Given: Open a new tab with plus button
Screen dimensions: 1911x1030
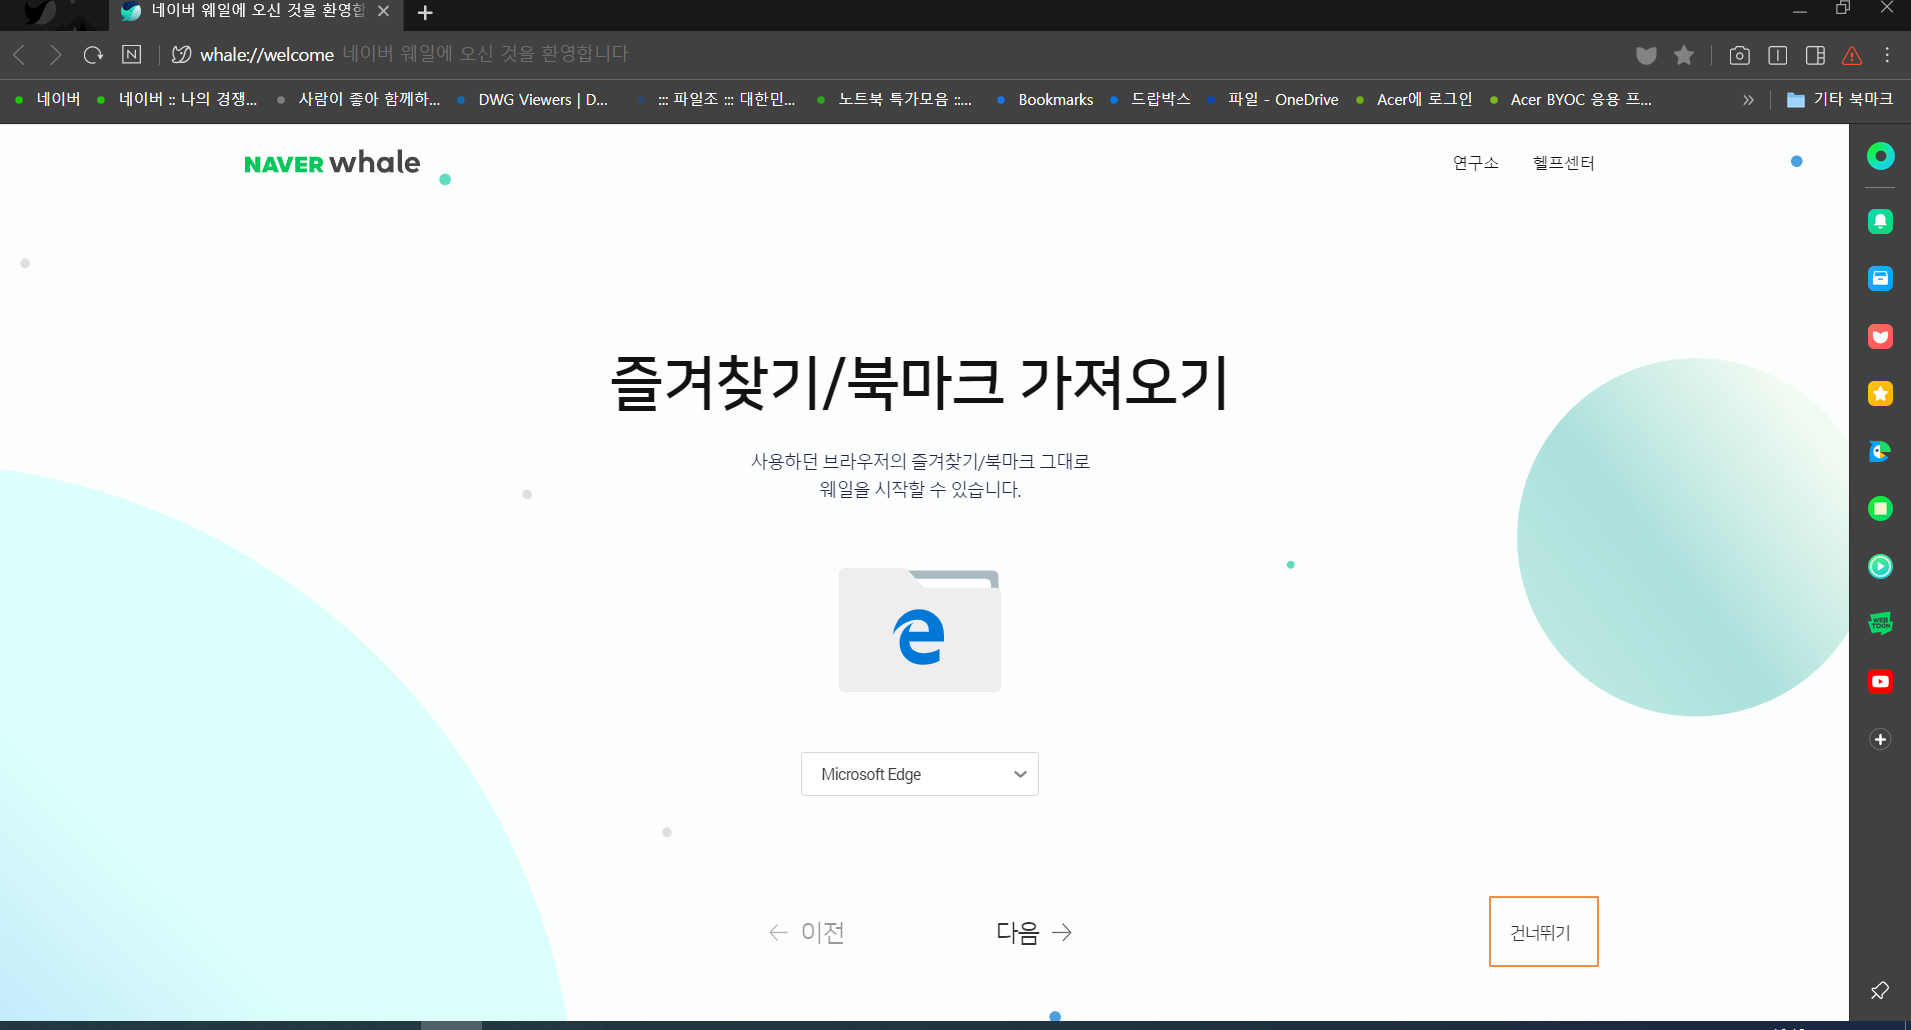Looking at the screenshot, I should (425, 13).
